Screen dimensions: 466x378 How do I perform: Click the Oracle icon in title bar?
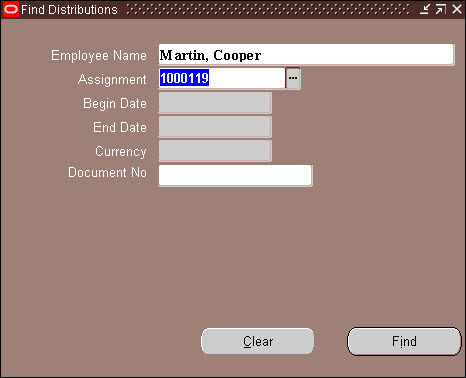click(x=11, y=9)
